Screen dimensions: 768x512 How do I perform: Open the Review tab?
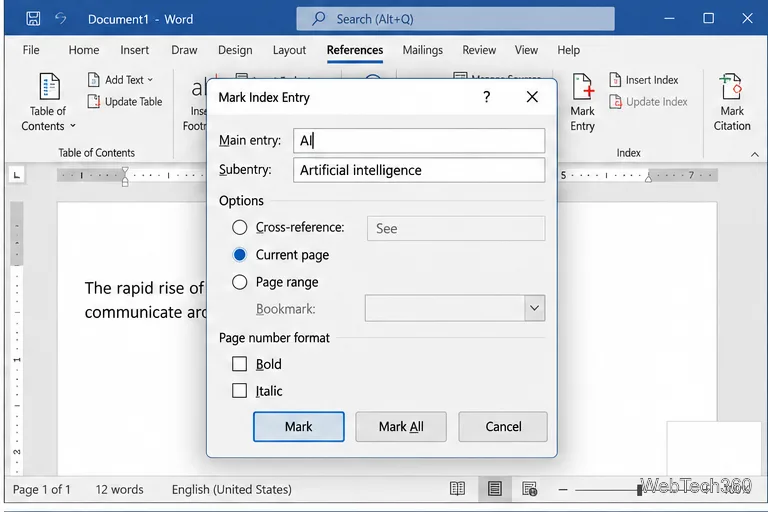479,50
